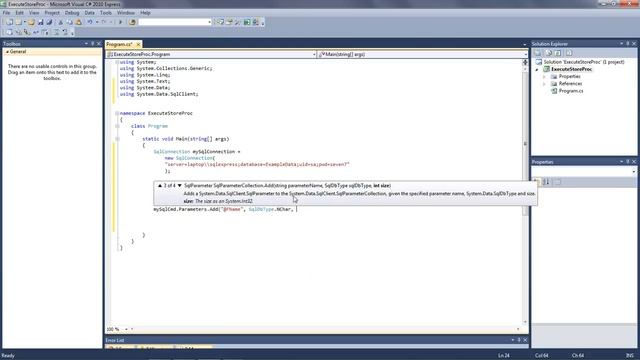Open the Tools menu
The width and height of the screenshot is (640, 360).
pyautogui.click(x=106, y=13)
